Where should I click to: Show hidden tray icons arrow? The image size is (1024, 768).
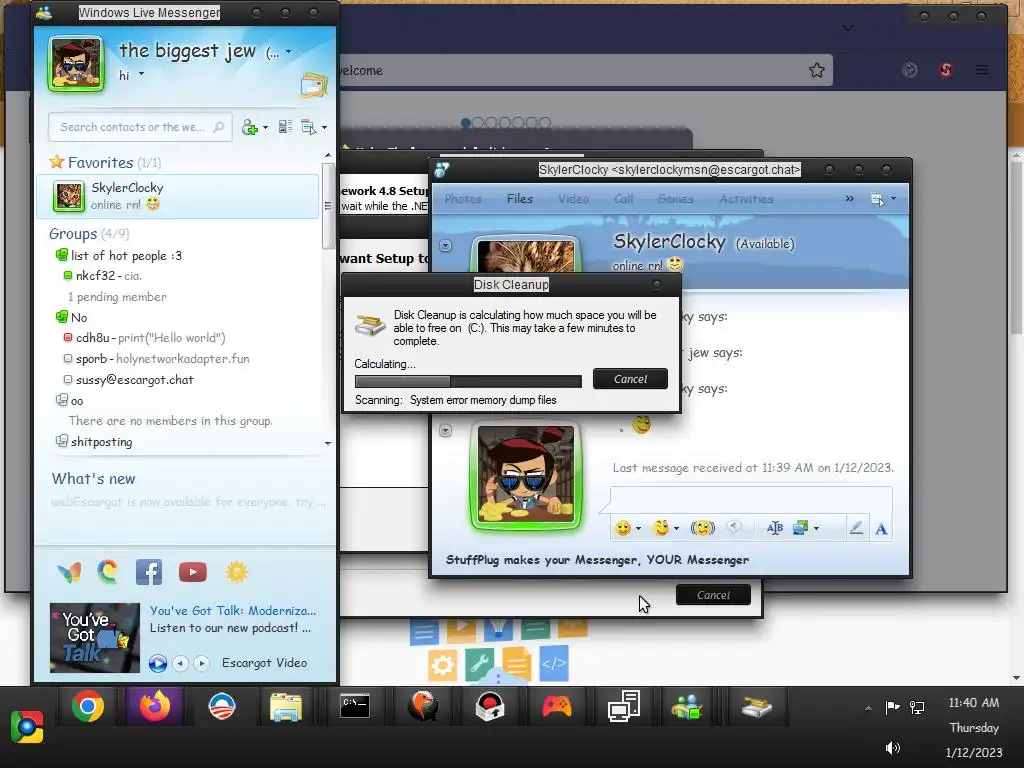868,708
